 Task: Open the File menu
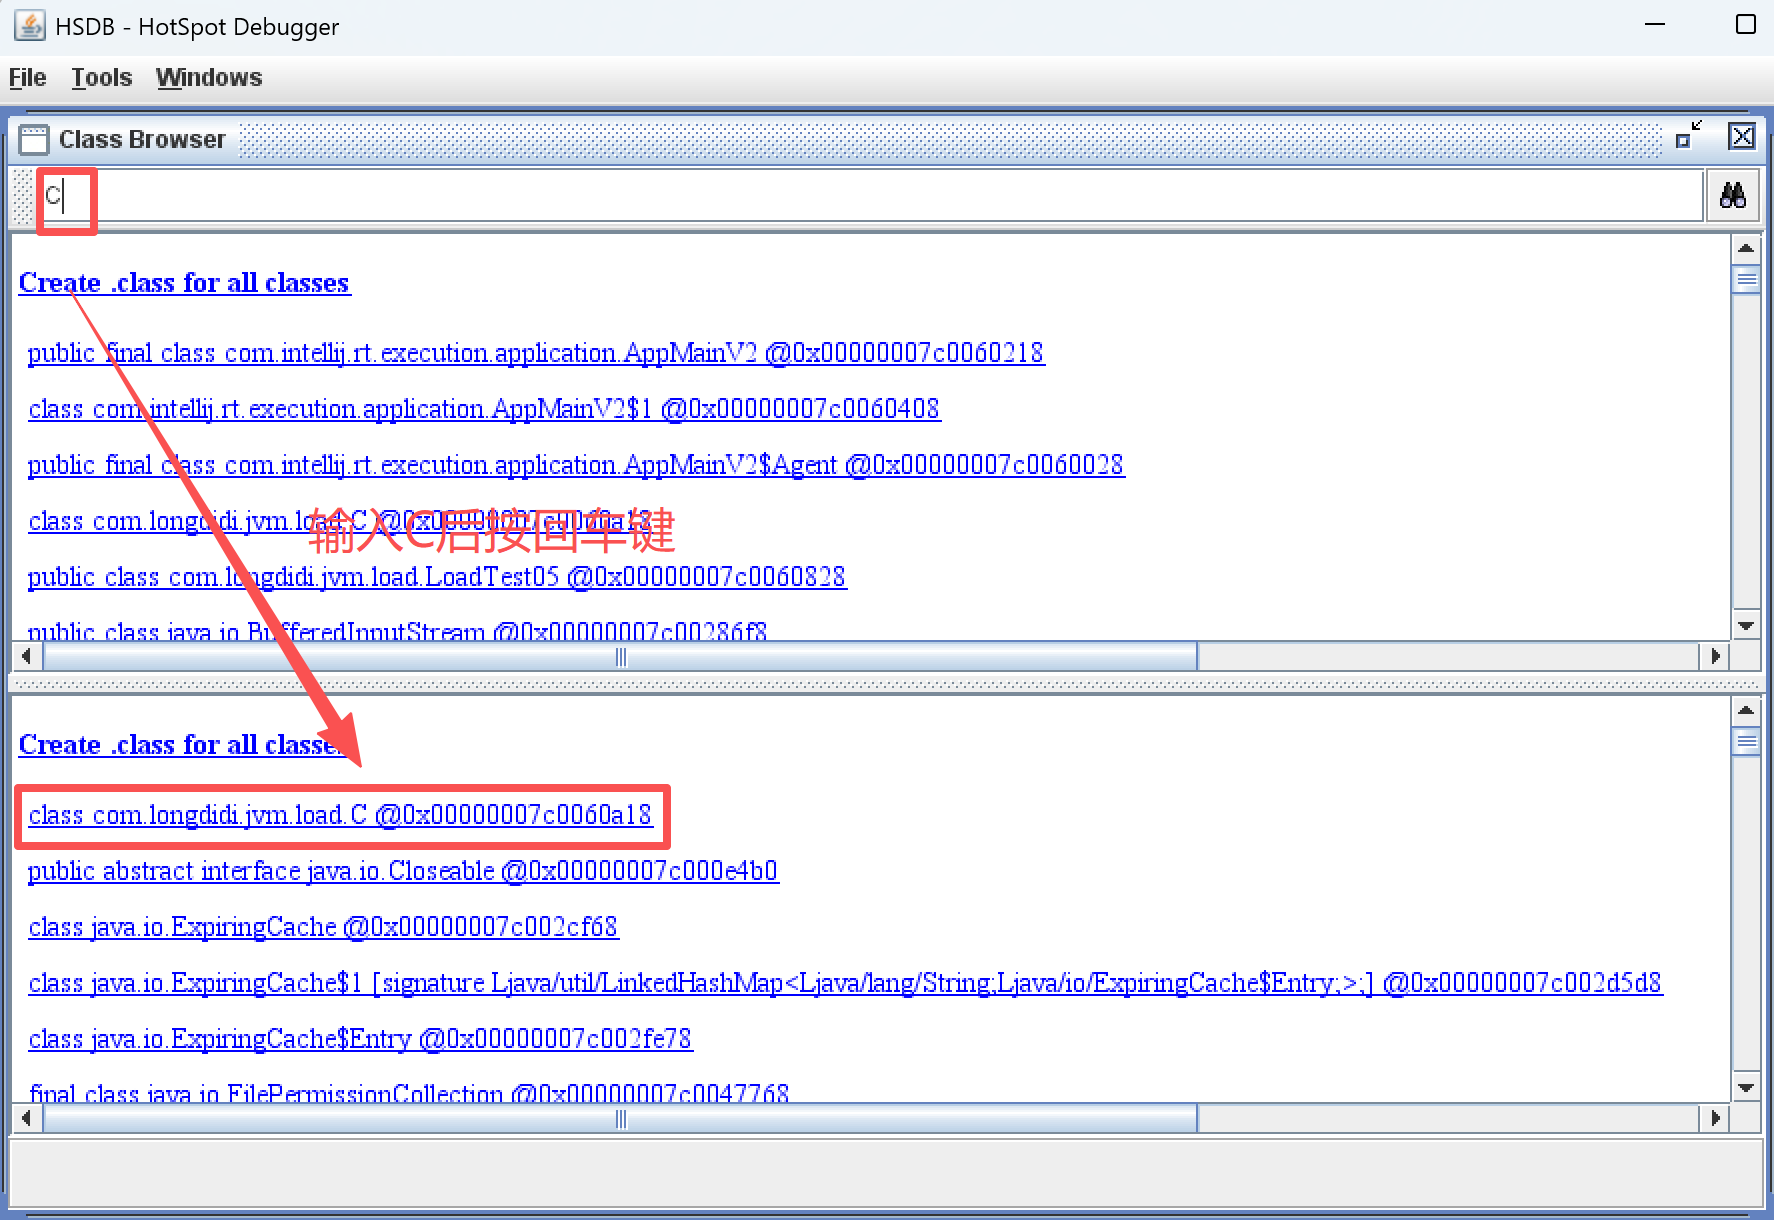(27, 77)
